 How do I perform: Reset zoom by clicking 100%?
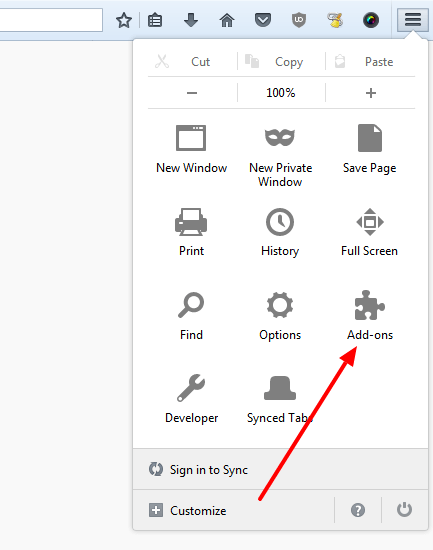(x=281, y=93)
